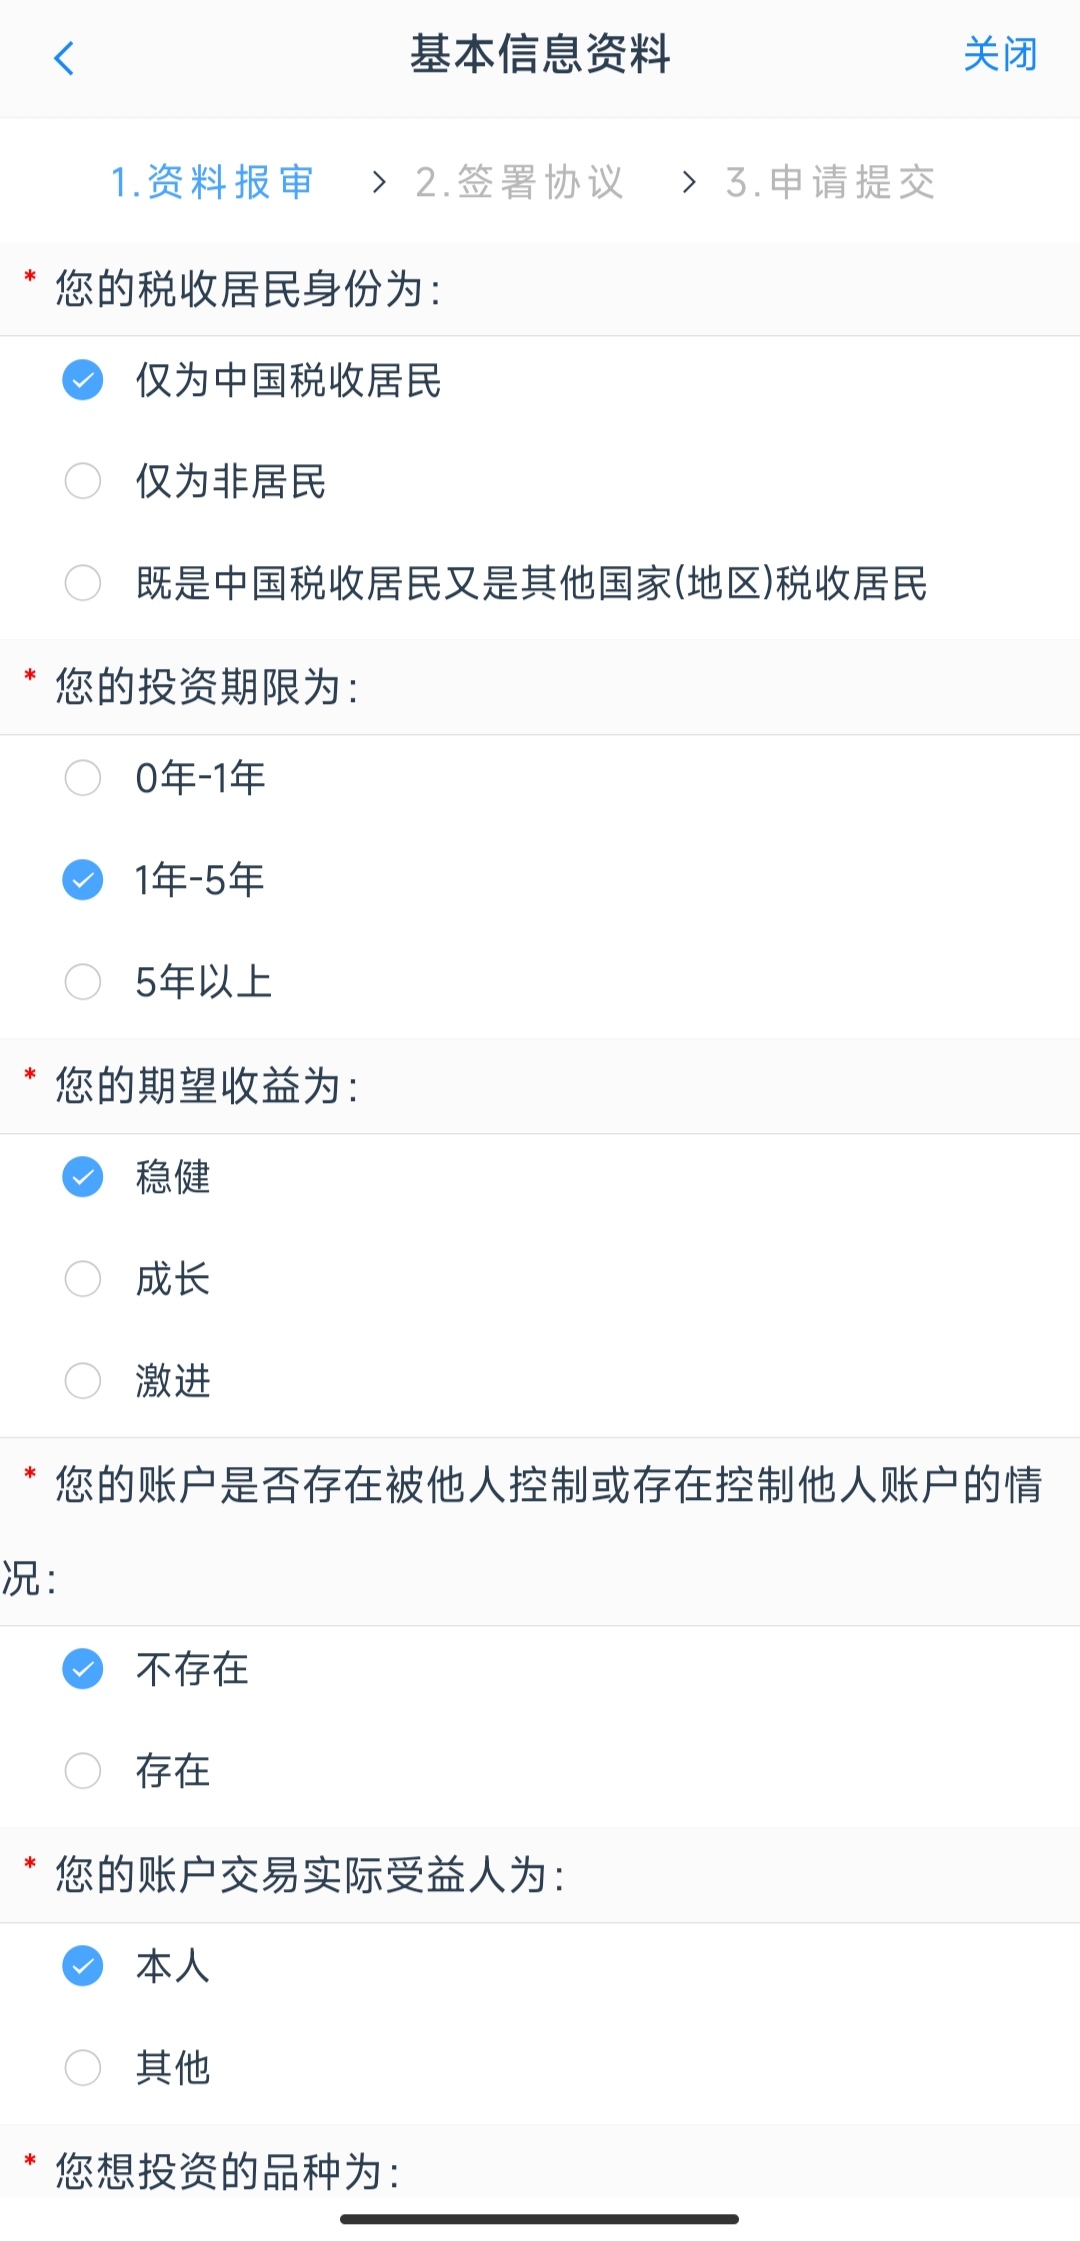1080x2241 pixels.
Task: Tap 关闭 to close the form
Action: [x=999, y=55]
